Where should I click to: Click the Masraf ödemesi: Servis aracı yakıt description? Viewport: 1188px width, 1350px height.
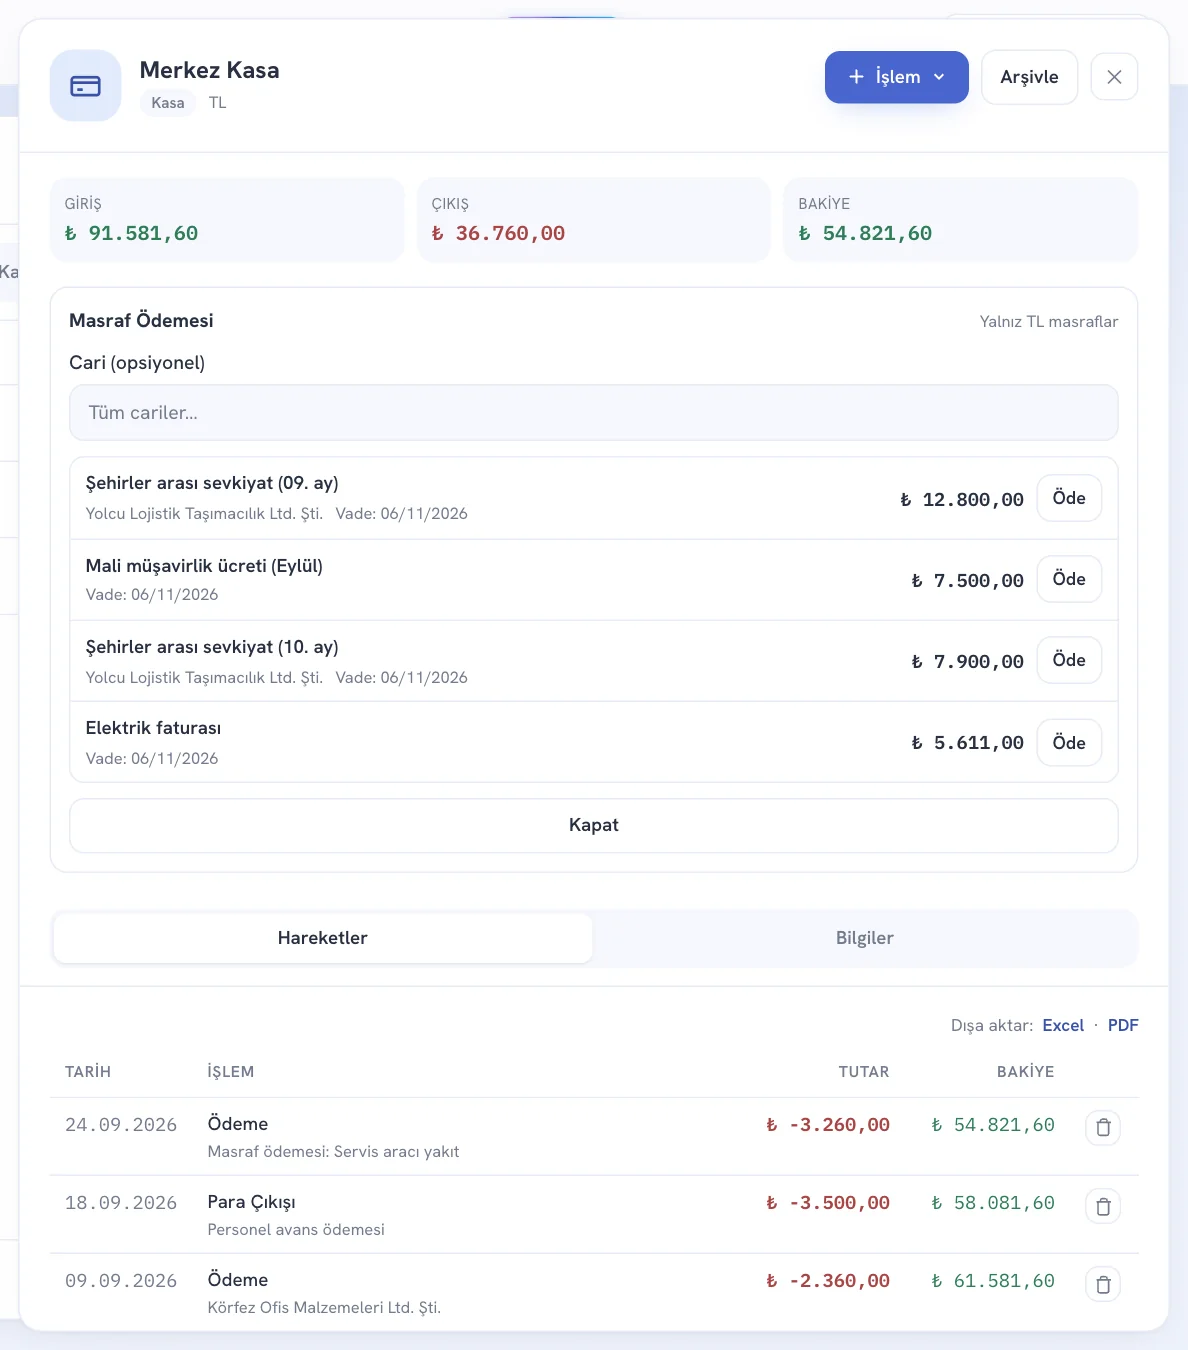pyautogui.click(x=334, y=1152)
